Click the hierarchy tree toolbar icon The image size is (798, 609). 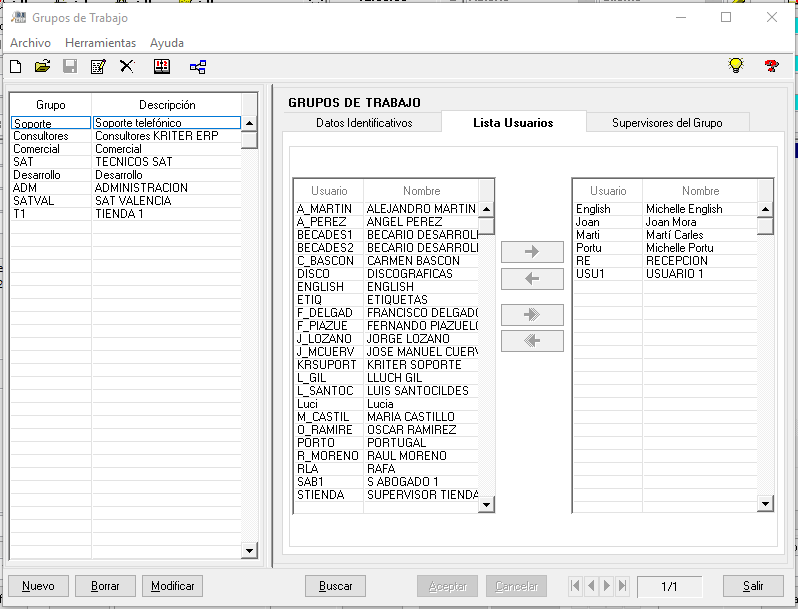click(198, 67)
